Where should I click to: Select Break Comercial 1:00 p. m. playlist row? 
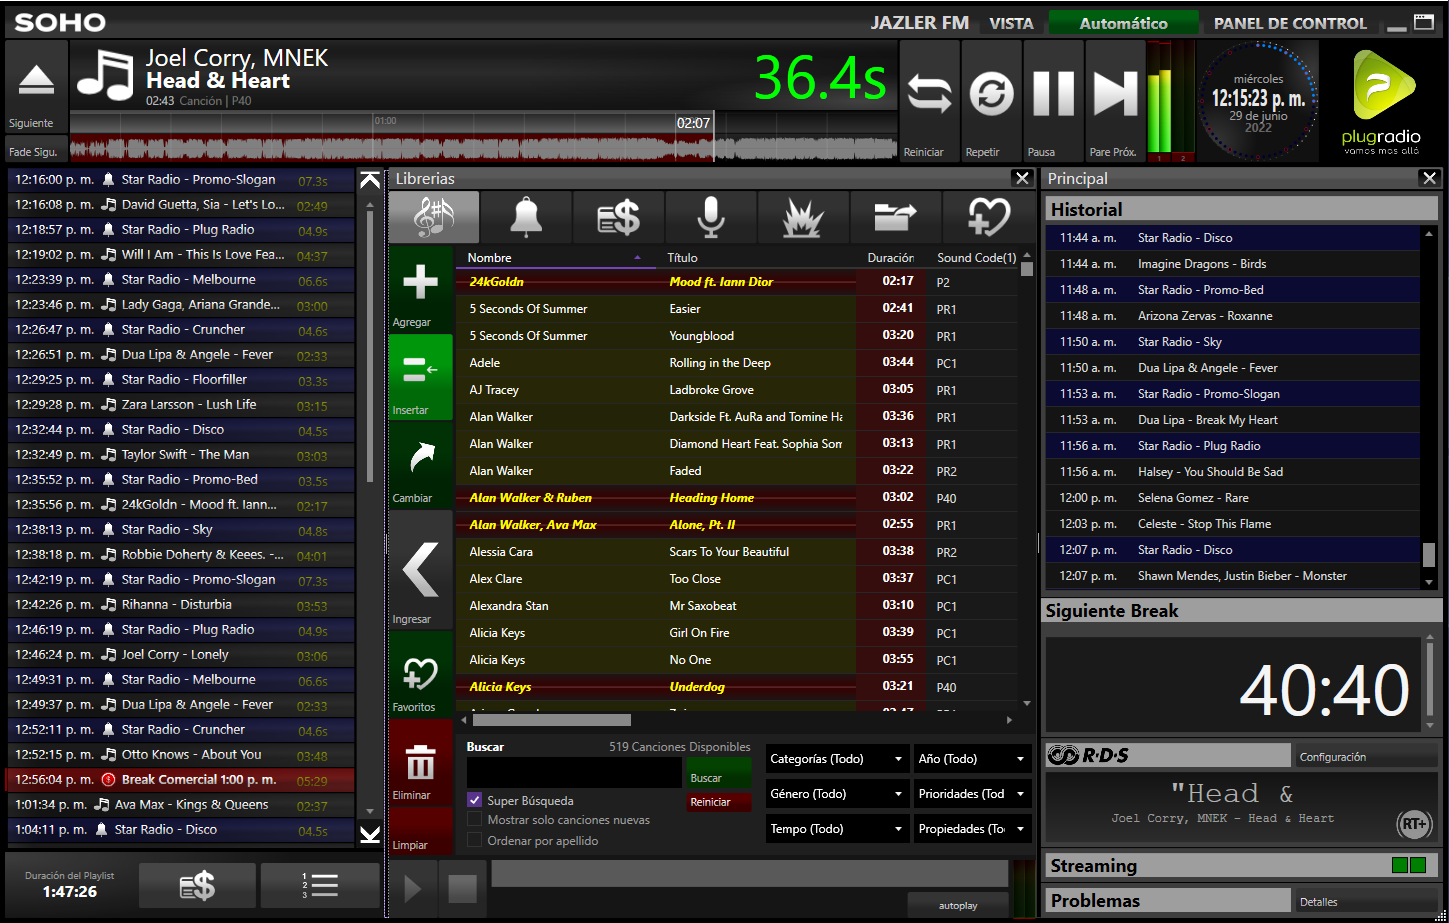pyautogui.click(x=180, y=780)
